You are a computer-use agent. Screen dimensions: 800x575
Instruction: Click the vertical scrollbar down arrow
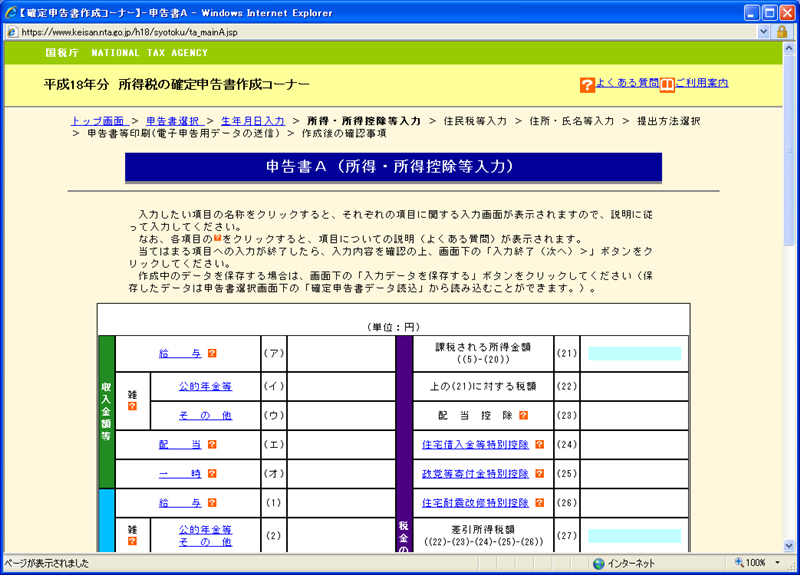click(791, 545)
